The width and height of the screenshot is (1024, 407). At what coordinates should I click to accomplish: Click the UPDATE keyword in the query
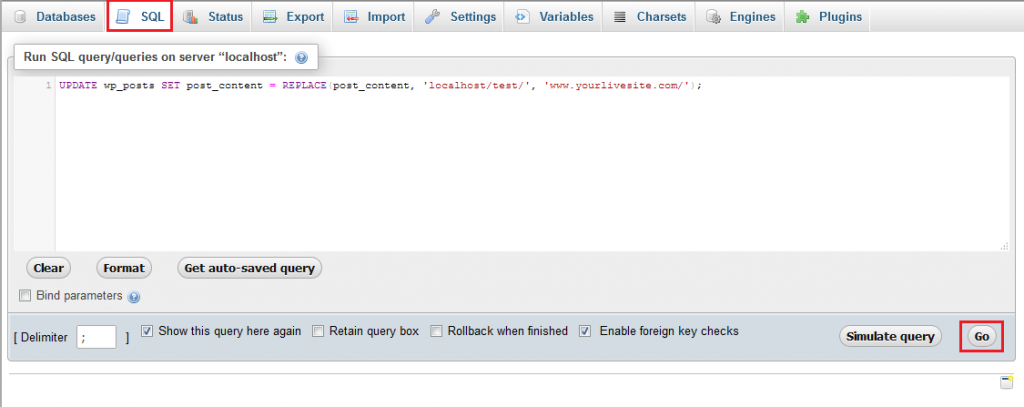pyautogui.click(x=78, y=86)
